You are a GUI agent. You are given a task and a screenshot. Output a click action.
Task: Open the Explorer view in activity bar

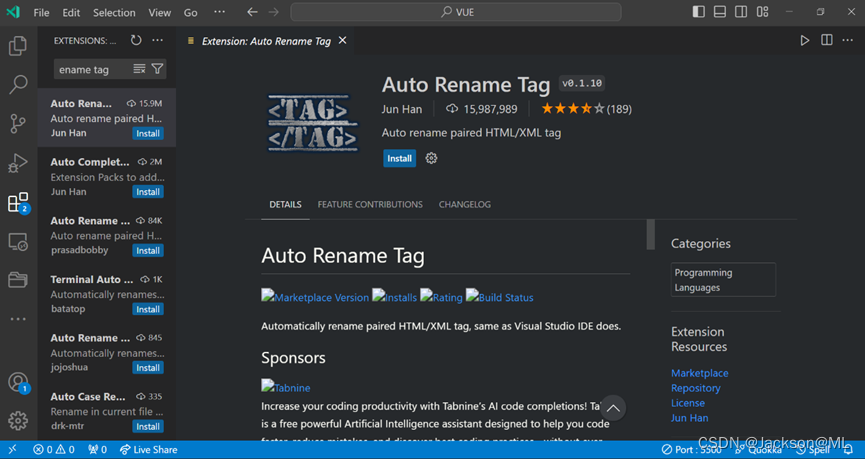(18, 45)
